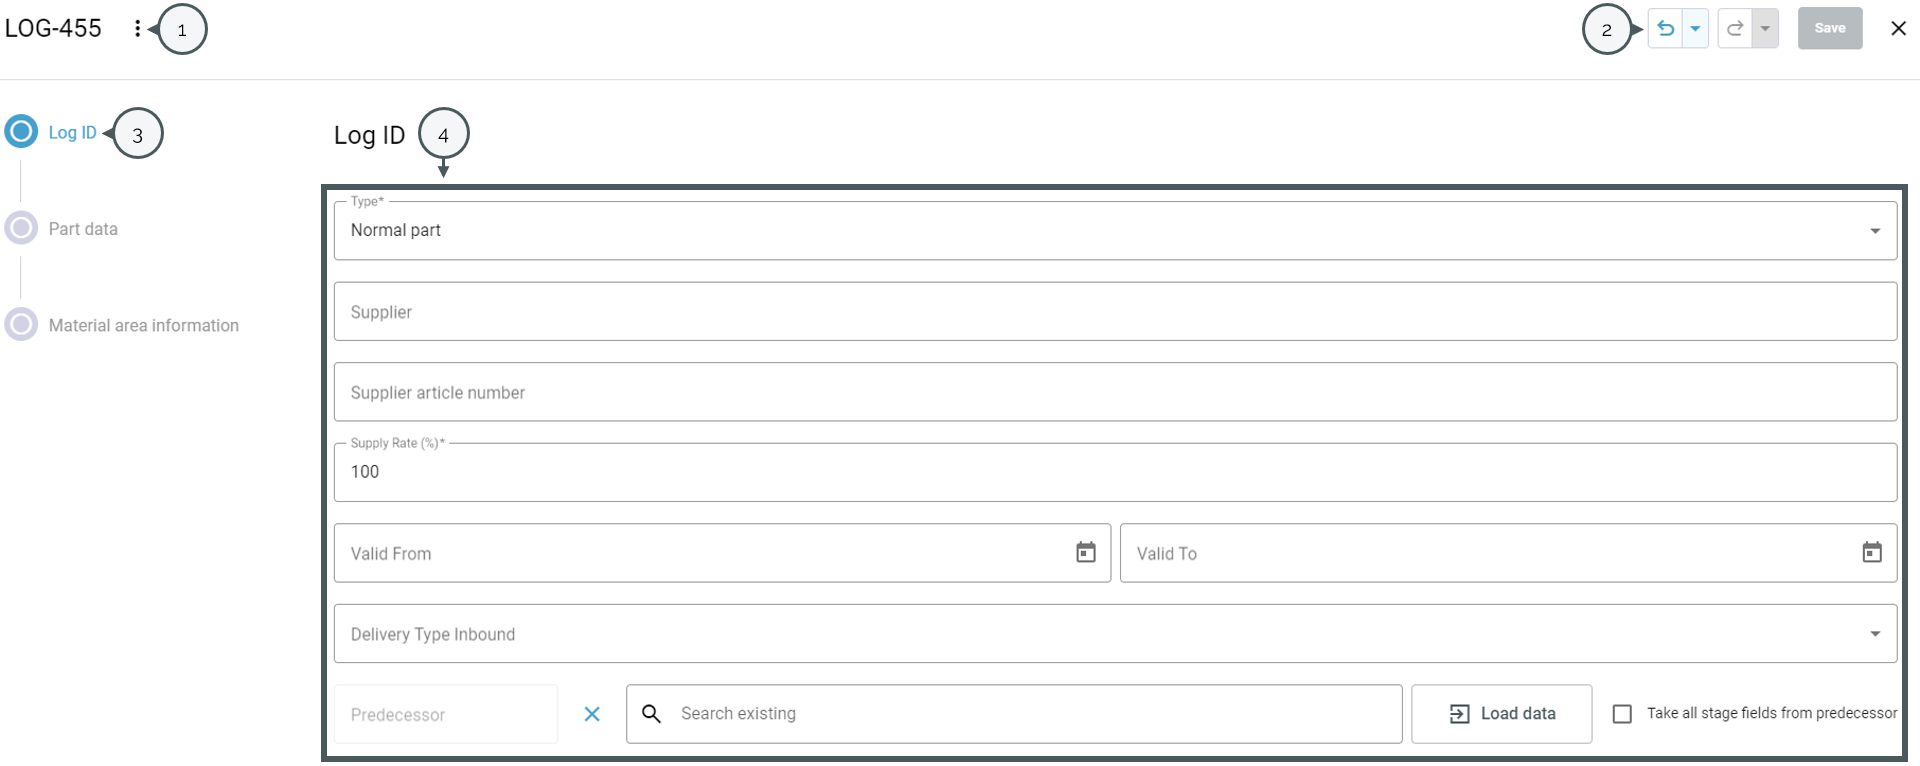Viewport: 1920px width, 766px height.
Task: Open the Valid From calendar picker
Action: coord(1086,552)
